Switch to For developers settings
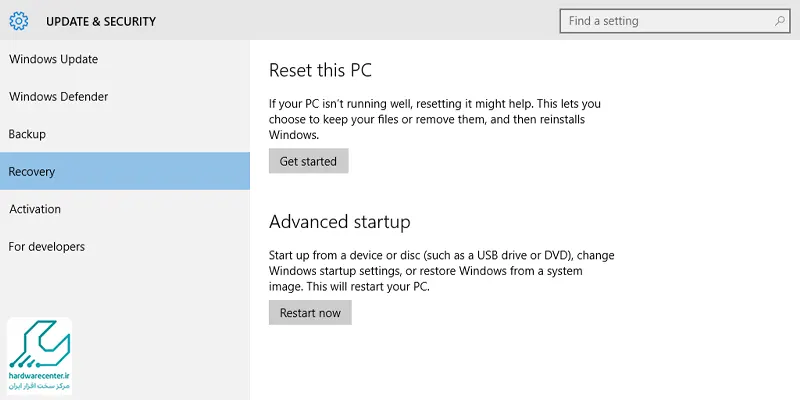The width and height of the screenshot is (800, 400). pos(46,247)
